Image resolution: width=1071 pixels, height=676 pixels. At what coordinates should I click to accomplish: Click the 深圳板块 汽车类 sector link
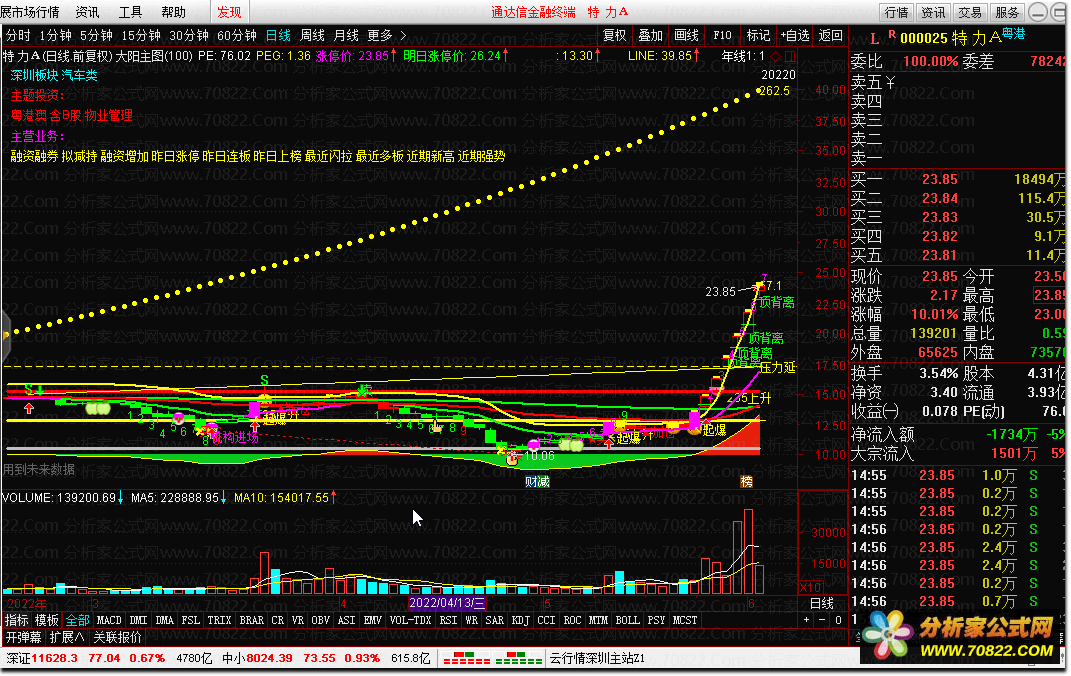(x=54, y=75)
